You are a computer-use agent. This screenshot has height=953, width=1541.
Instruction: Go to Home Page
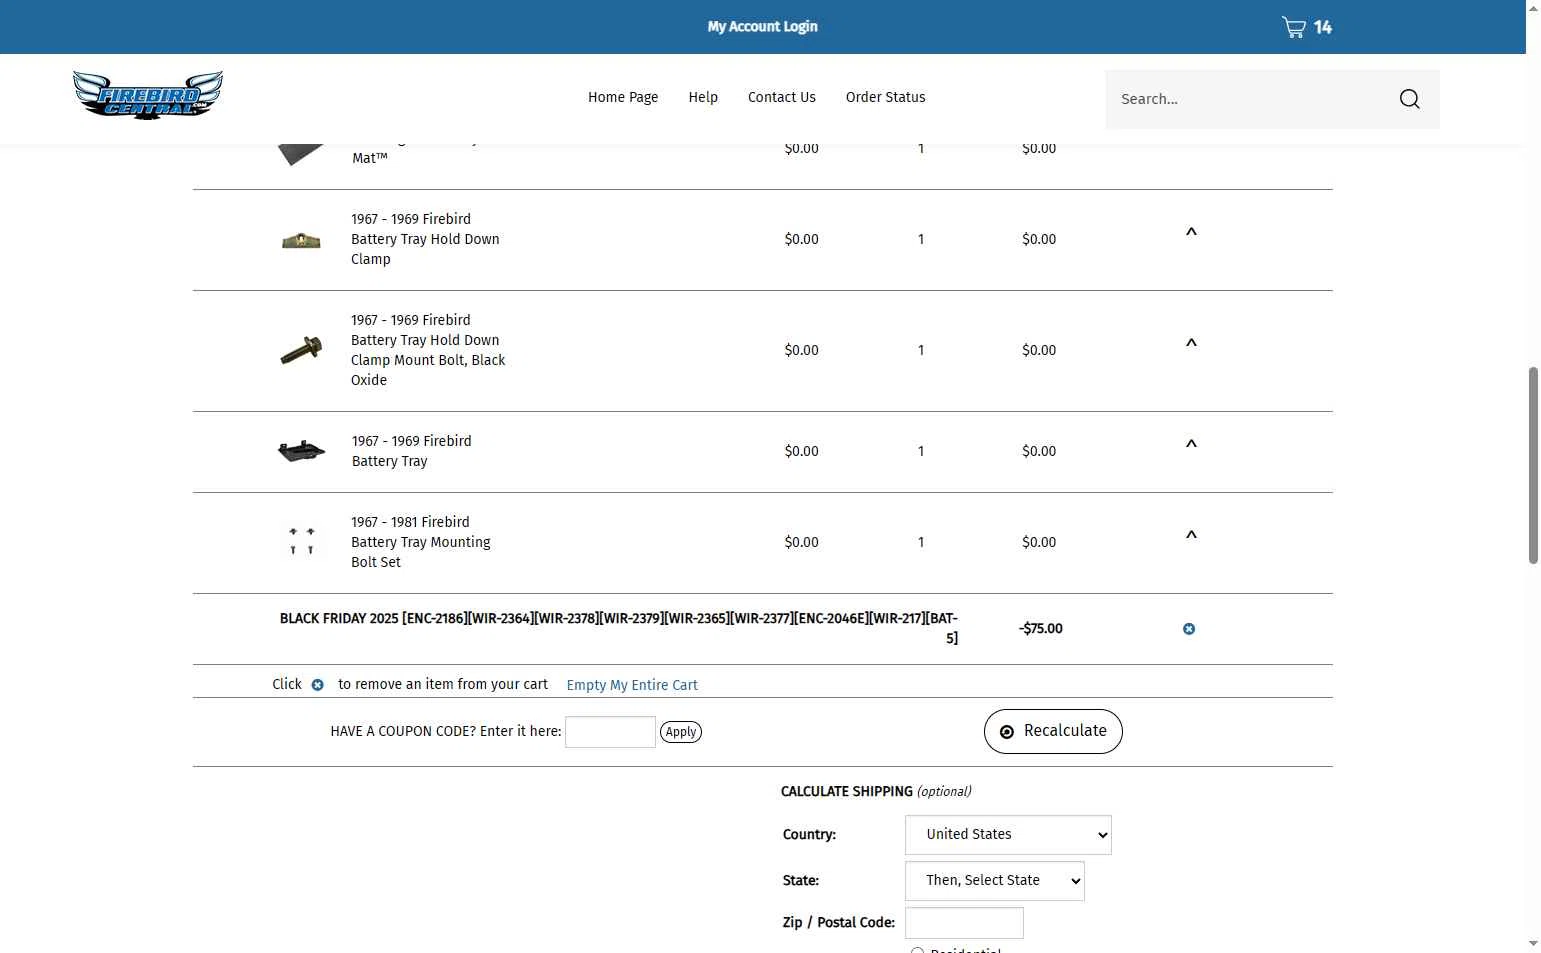[623, 97]
